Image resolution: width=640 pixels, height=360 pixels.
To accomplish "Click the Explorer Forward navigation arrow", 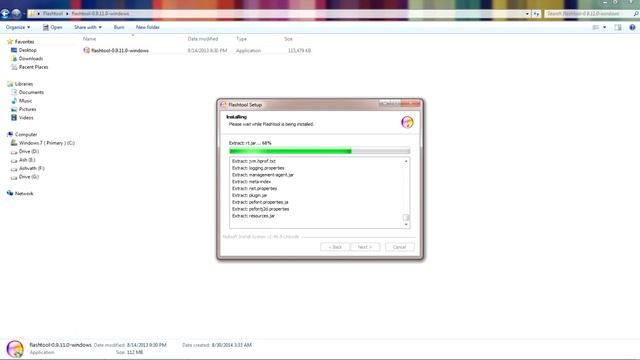I will coord(16,13).
